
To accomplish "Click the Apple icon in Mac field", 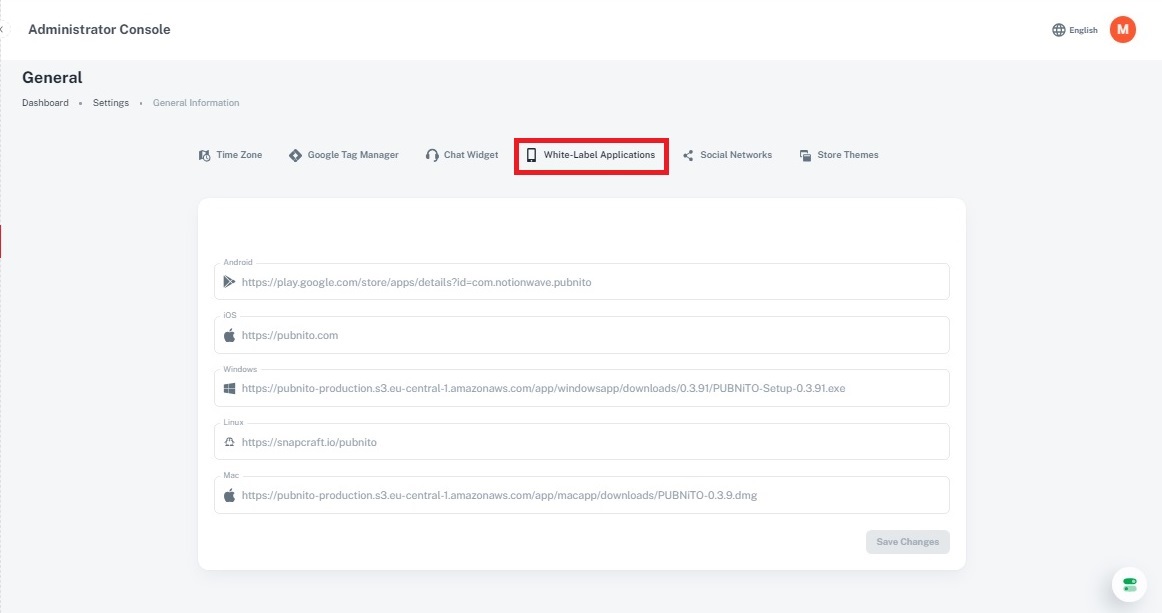I will pyautogui.click(x=229, y=495).
